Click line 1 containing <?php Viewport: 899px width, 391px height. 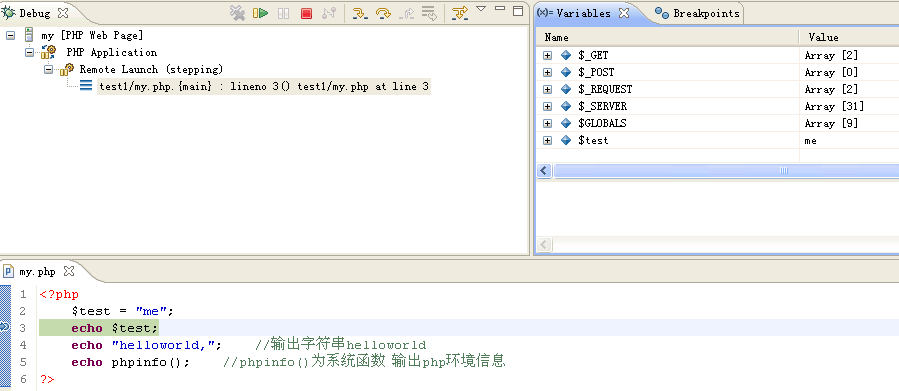tap(59, 295)
